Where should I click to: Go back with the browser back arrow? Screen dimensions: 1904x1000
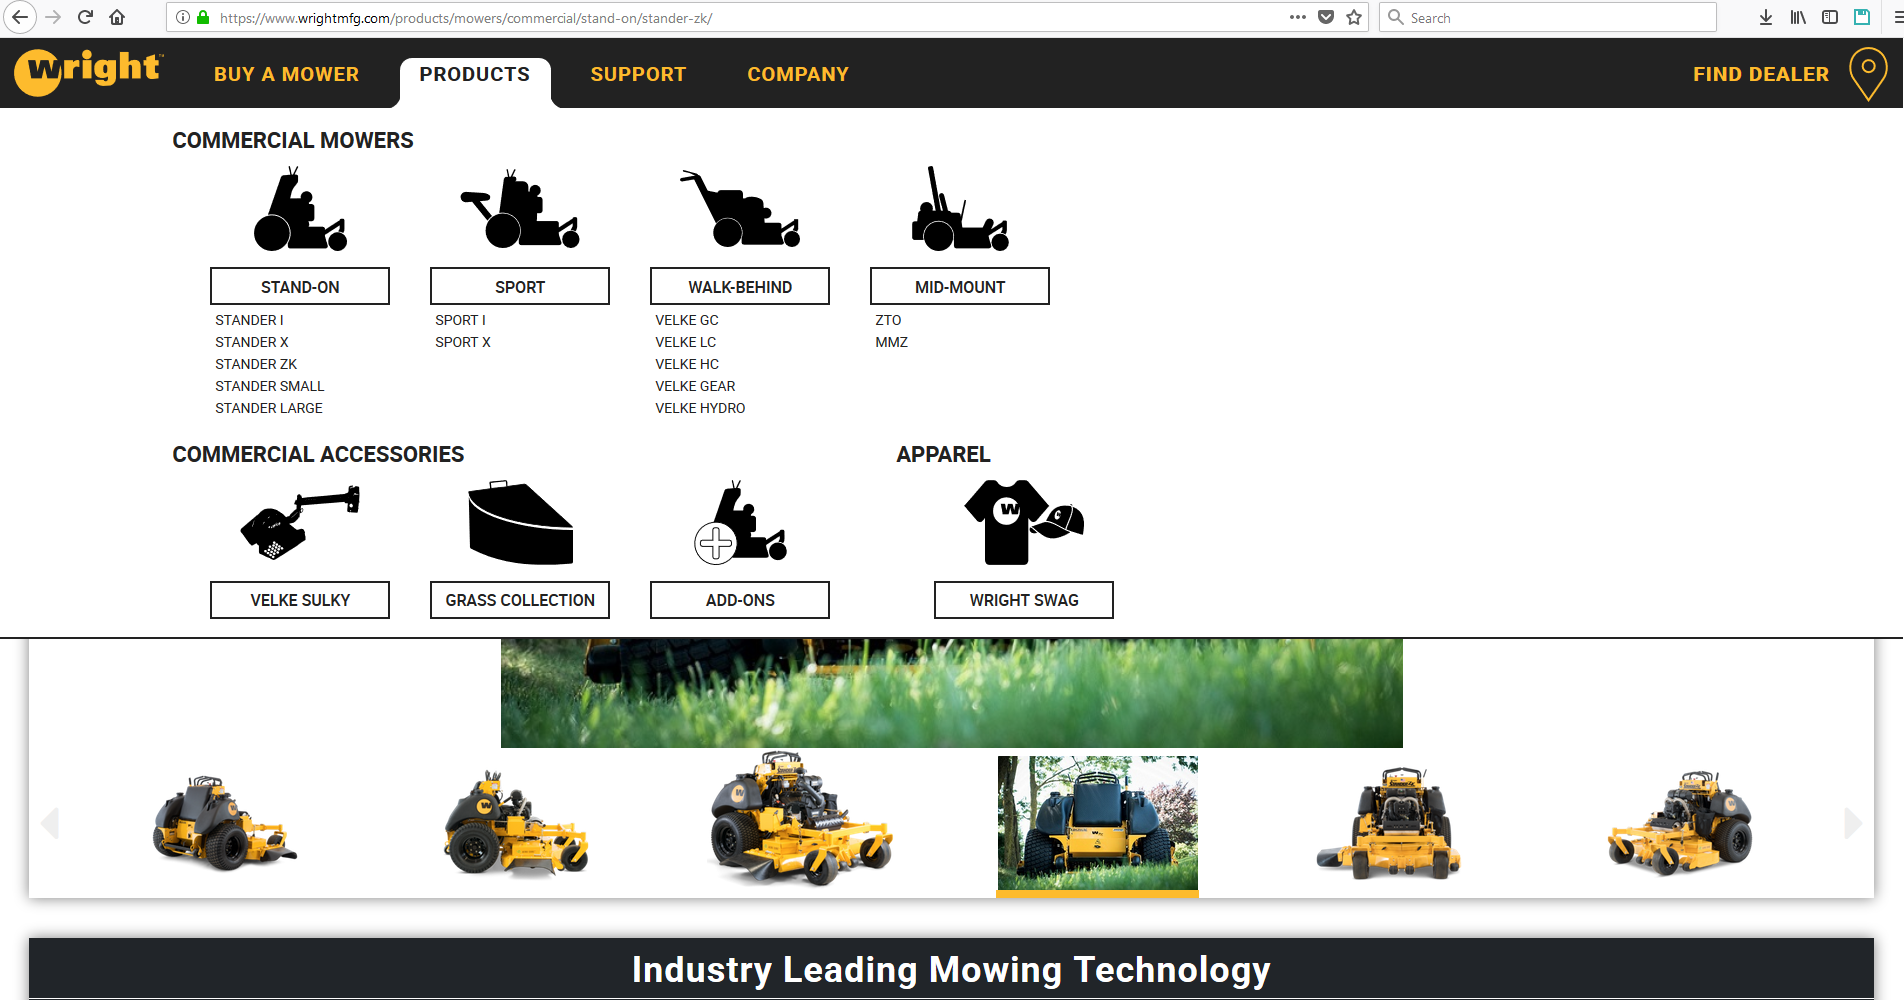tap(20, 17)
